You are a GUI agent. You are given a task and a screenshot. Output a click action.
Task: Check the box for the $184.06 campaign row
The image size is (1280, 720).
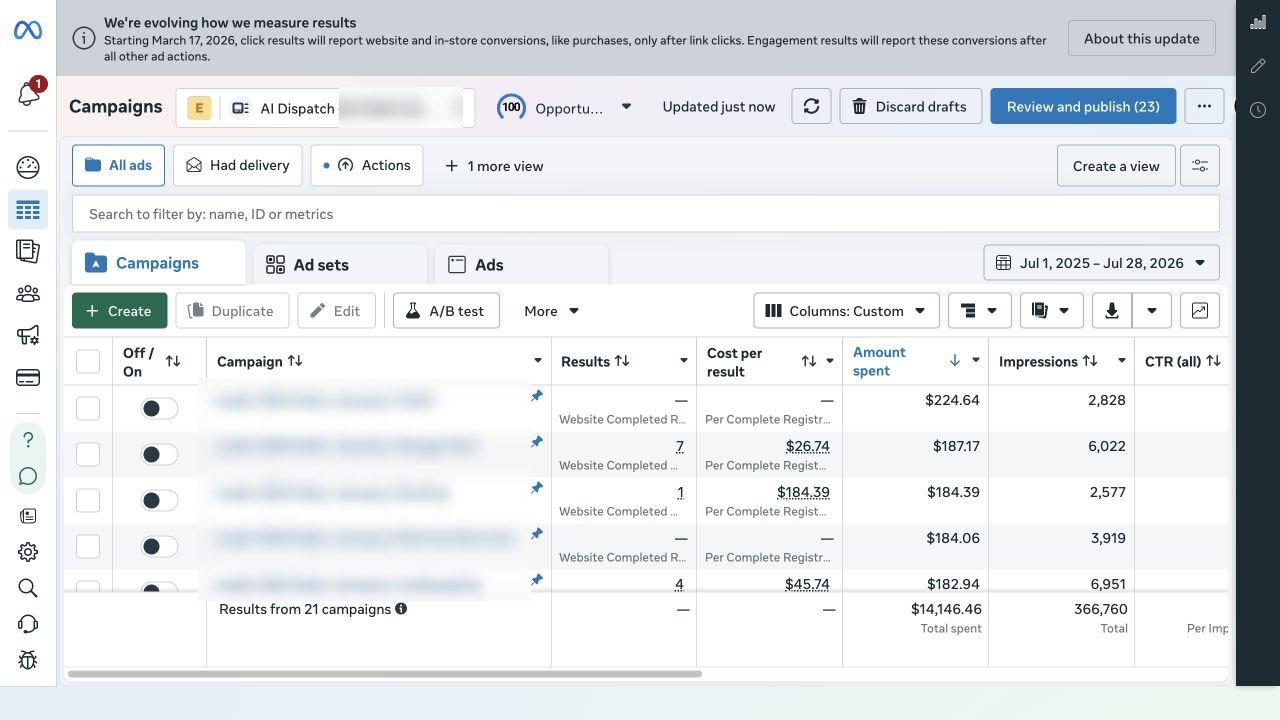pyautogui.click(x=88, y=546)
